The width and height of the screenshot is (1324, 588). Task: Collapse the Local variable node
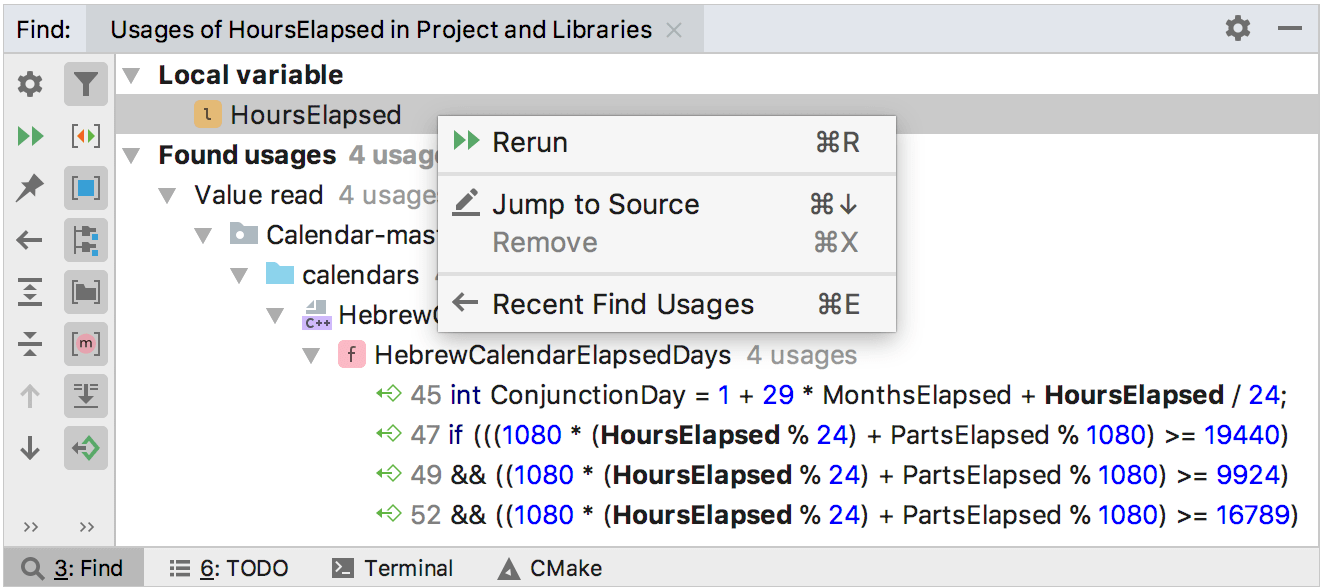pyautogui.click(x=131, y=74)
